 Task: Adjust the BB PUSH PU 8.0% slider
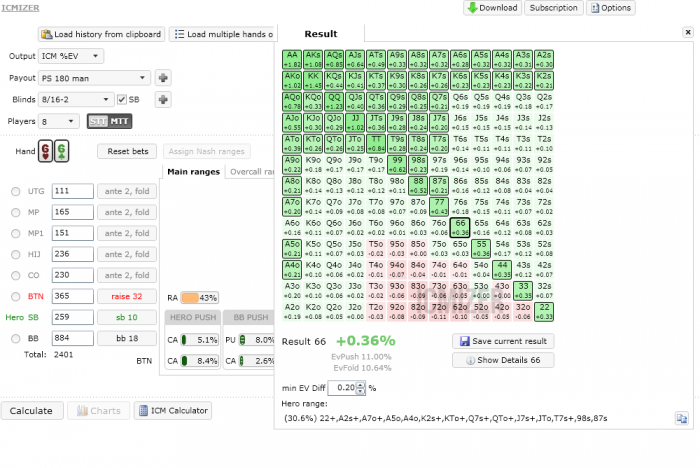257,340
